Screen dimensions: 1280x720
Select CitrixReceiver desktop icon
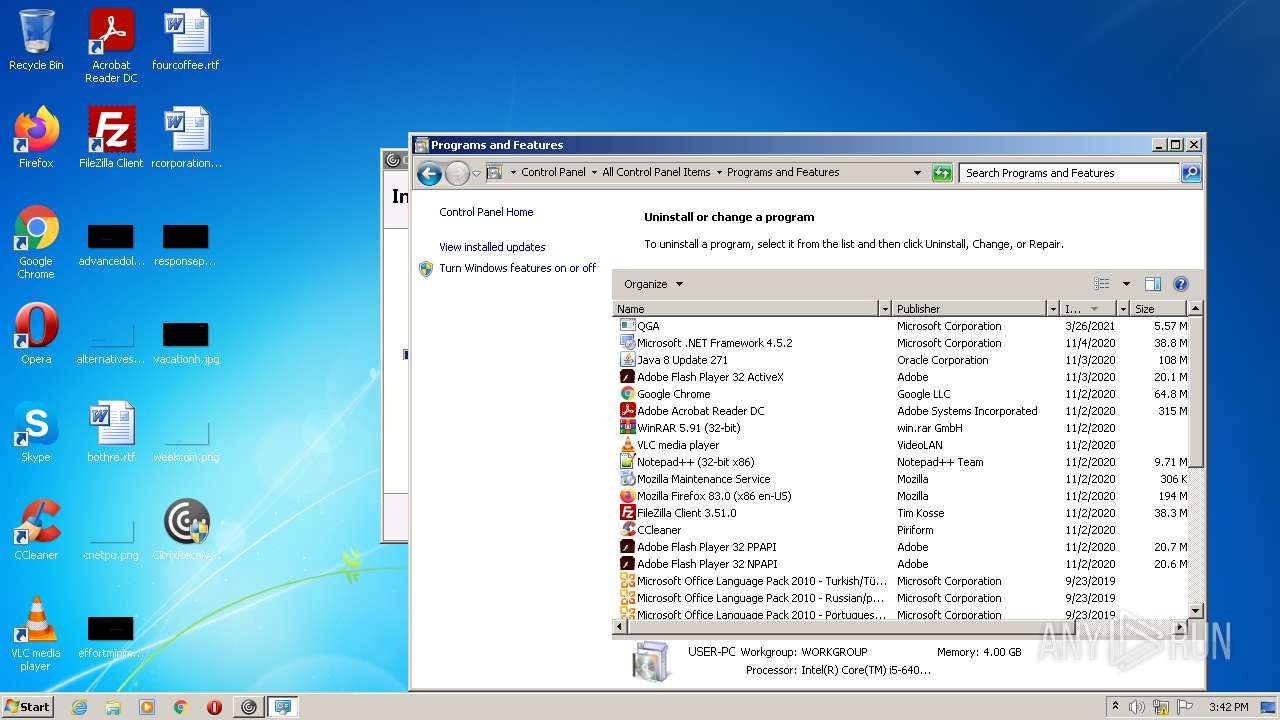click(186, 530)
